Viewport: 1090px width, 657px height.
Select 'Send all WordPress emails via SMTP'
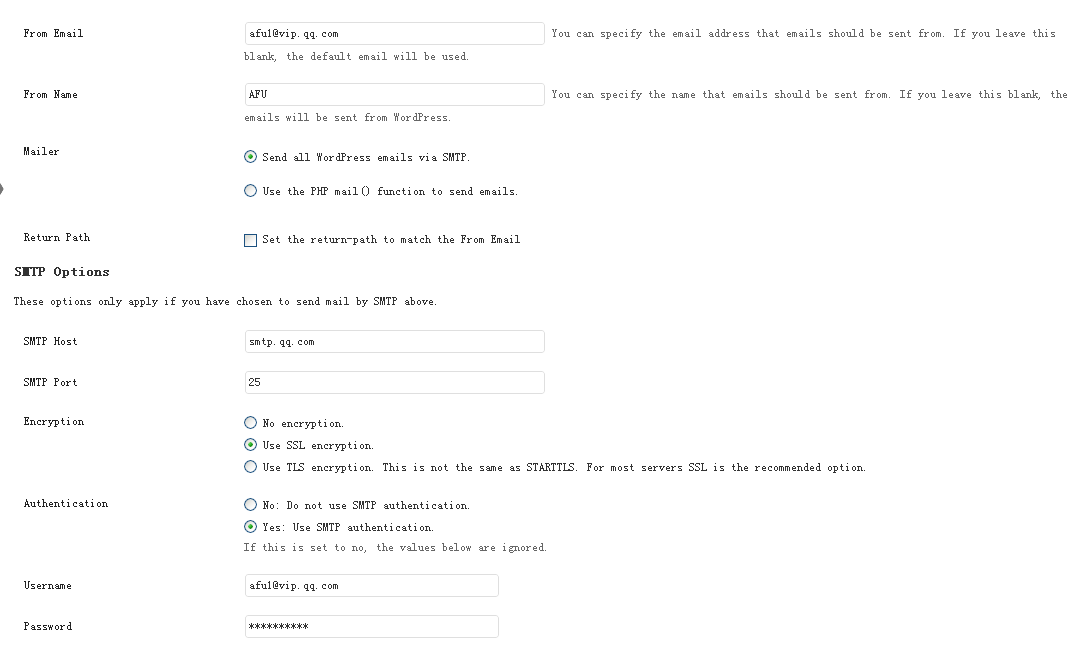(251, 157)
